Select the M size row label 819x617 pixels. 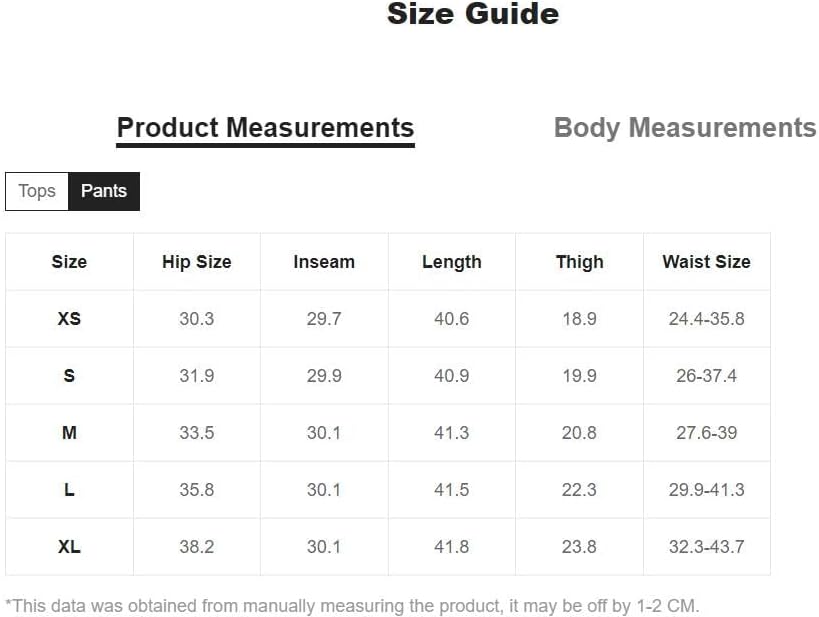point(69,433)
